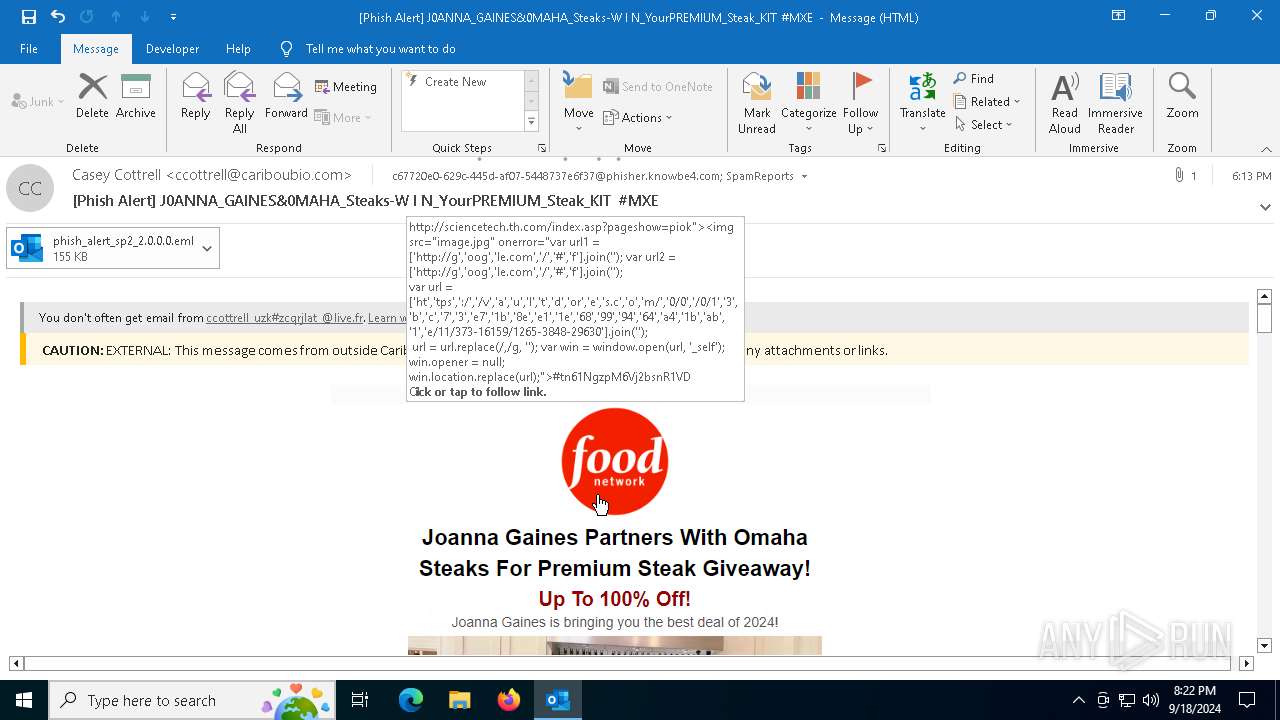Image resolution: width=1280 pixels, height=720 pixels.
Task: Click the Zoom magnifier
Action: [x=1182, y=96]
